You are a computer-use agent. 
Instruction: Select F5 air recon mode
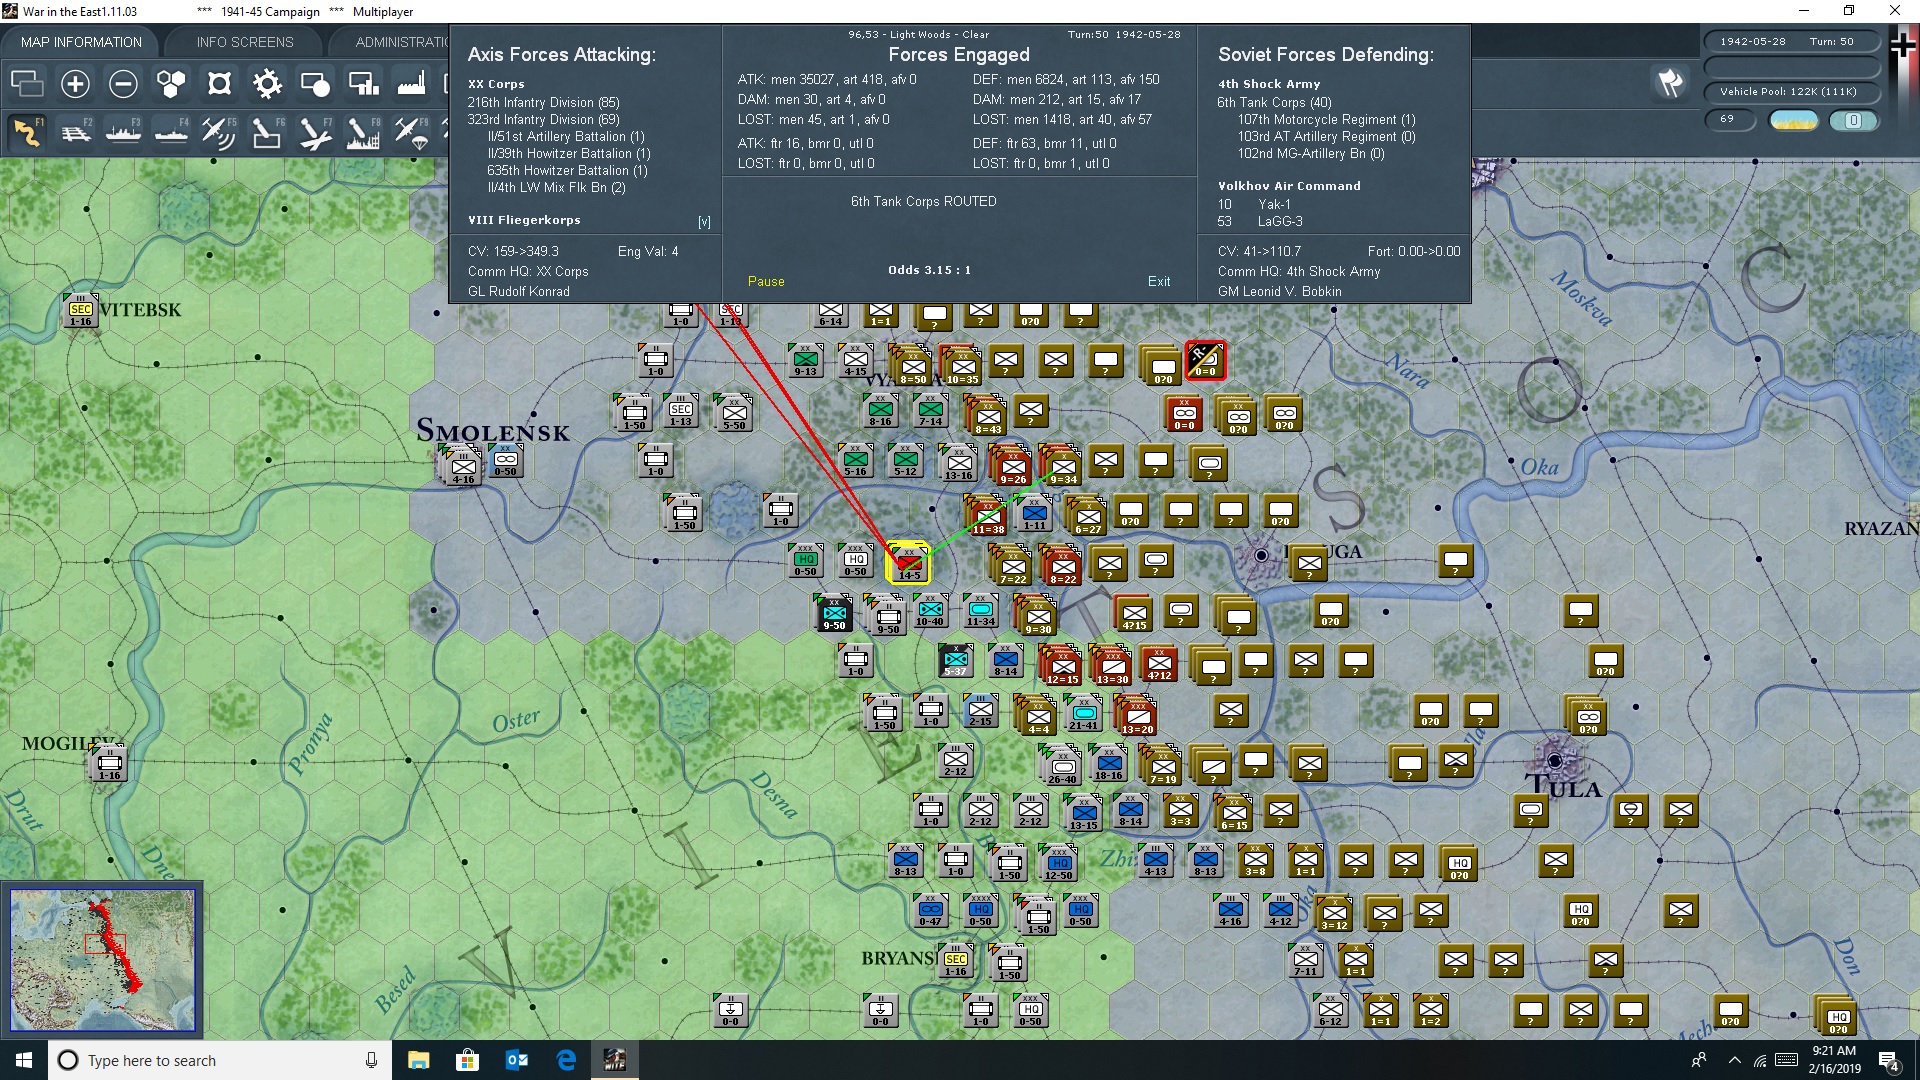[x=219, y=132]
